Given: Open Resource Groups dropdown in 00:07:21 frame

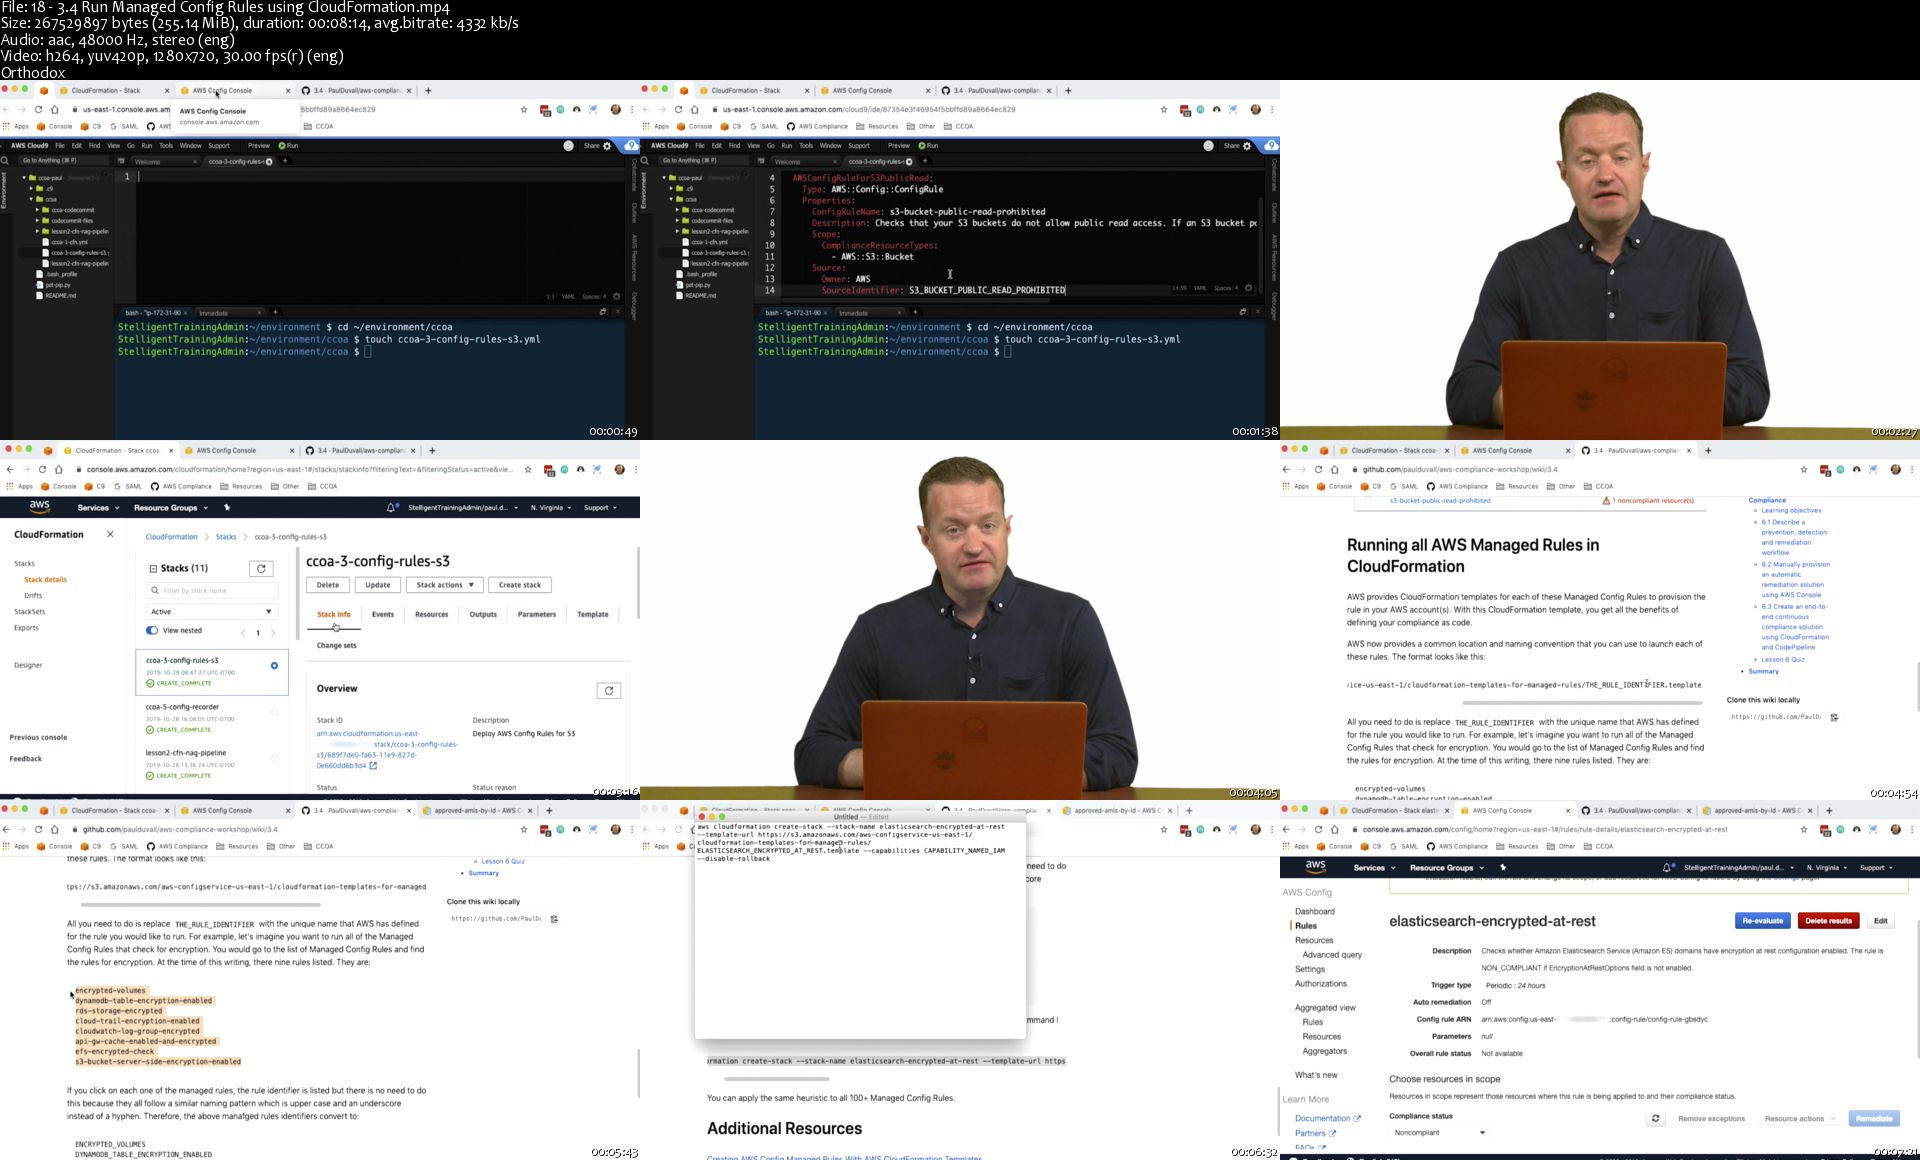Looking at the screenshot, I should 1447,868.
